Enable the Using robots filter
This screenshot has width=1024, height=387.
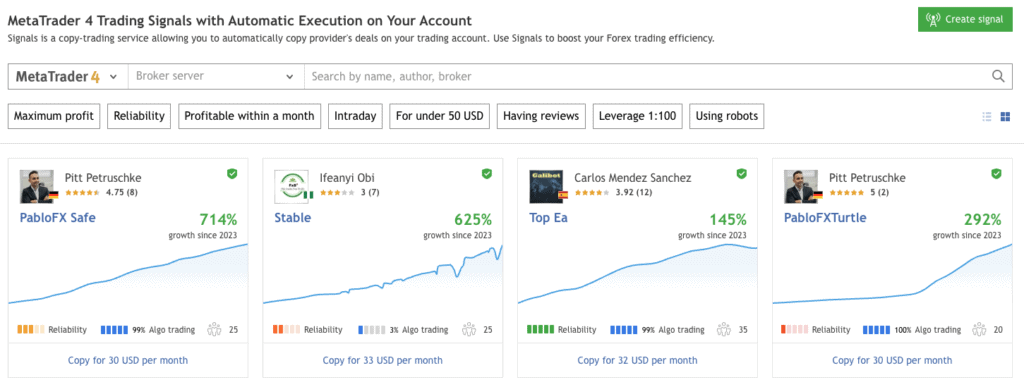[x=727, y=116]
